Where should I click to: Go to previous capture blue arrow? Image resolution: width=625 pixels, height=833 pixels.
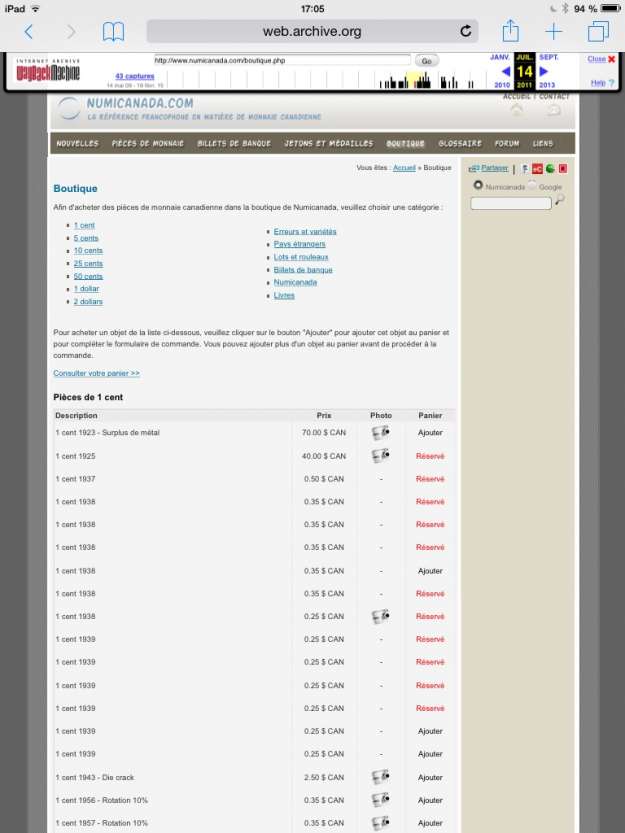(506, 71)
